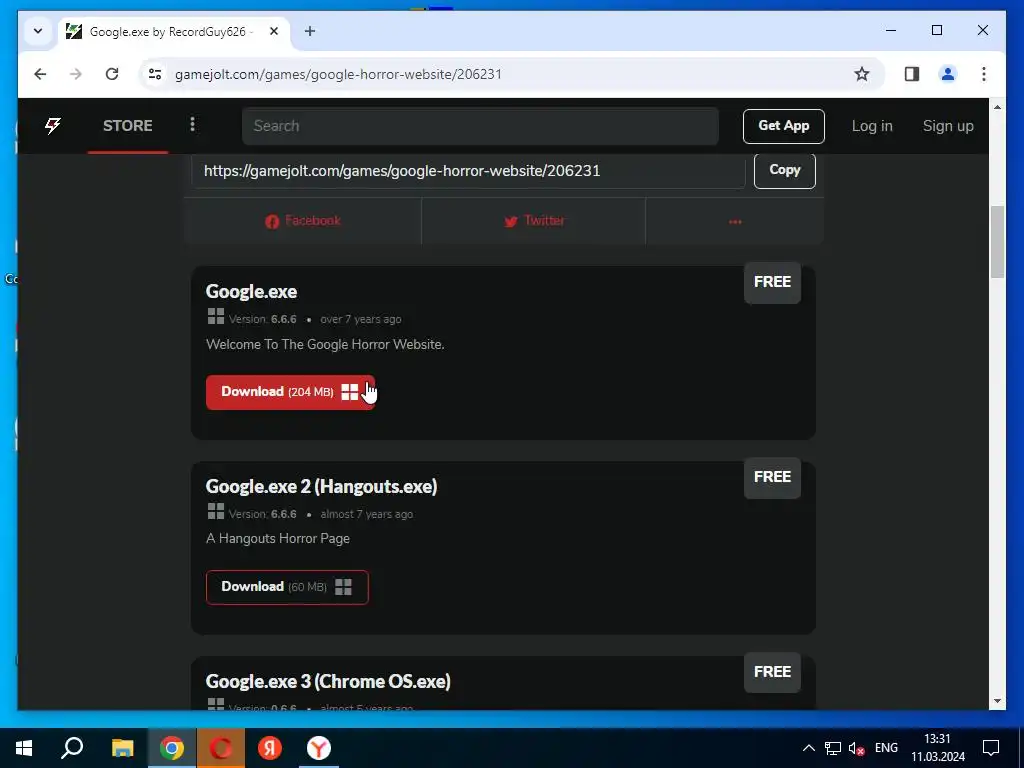Toggle the Chrome side panel
This screenshot has width=1024, height=768.
912,74
